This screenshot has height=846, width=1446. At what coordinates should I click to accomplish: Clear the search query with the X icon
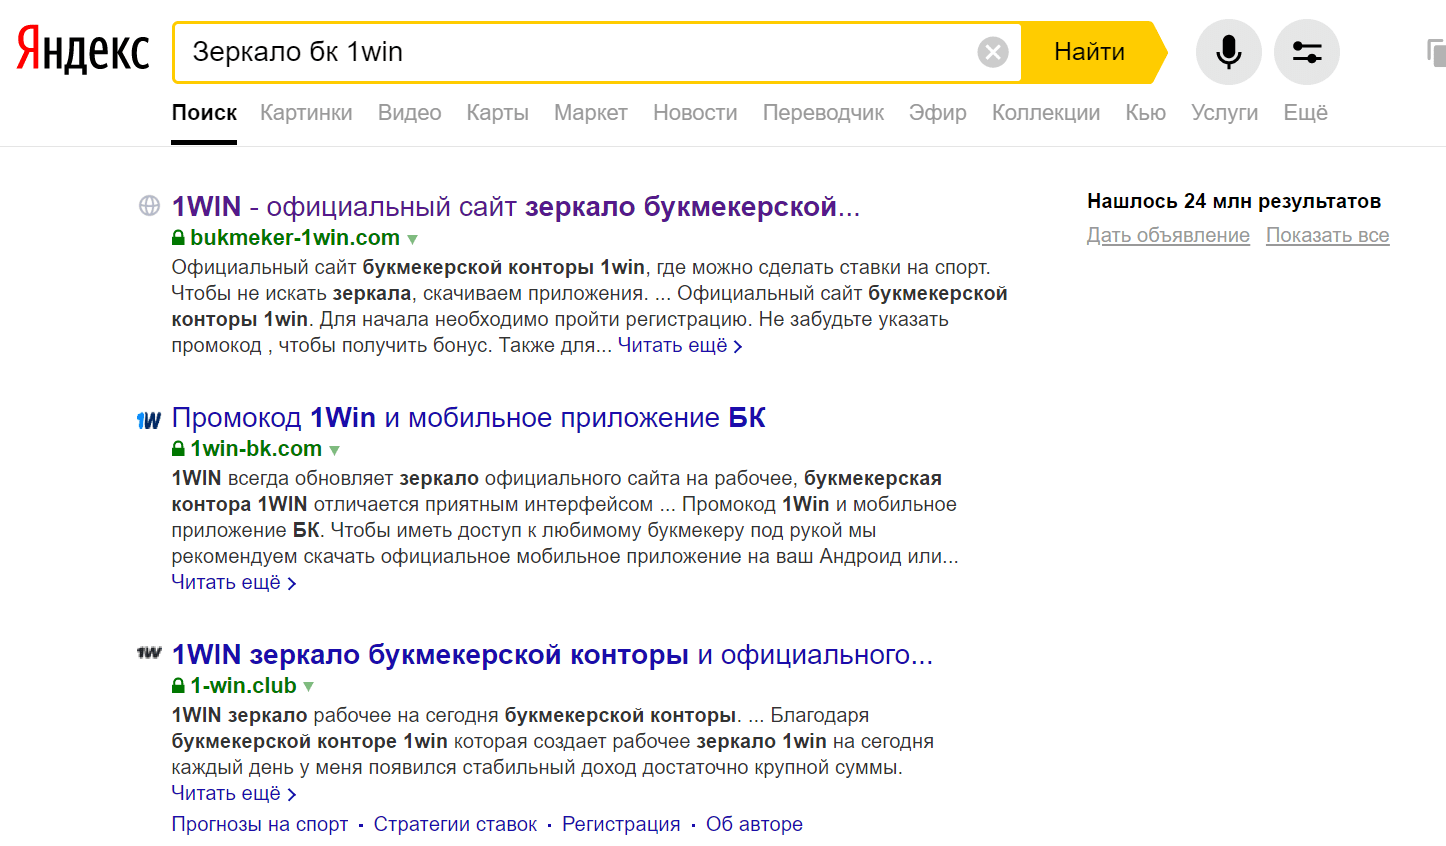pos(992,51)
